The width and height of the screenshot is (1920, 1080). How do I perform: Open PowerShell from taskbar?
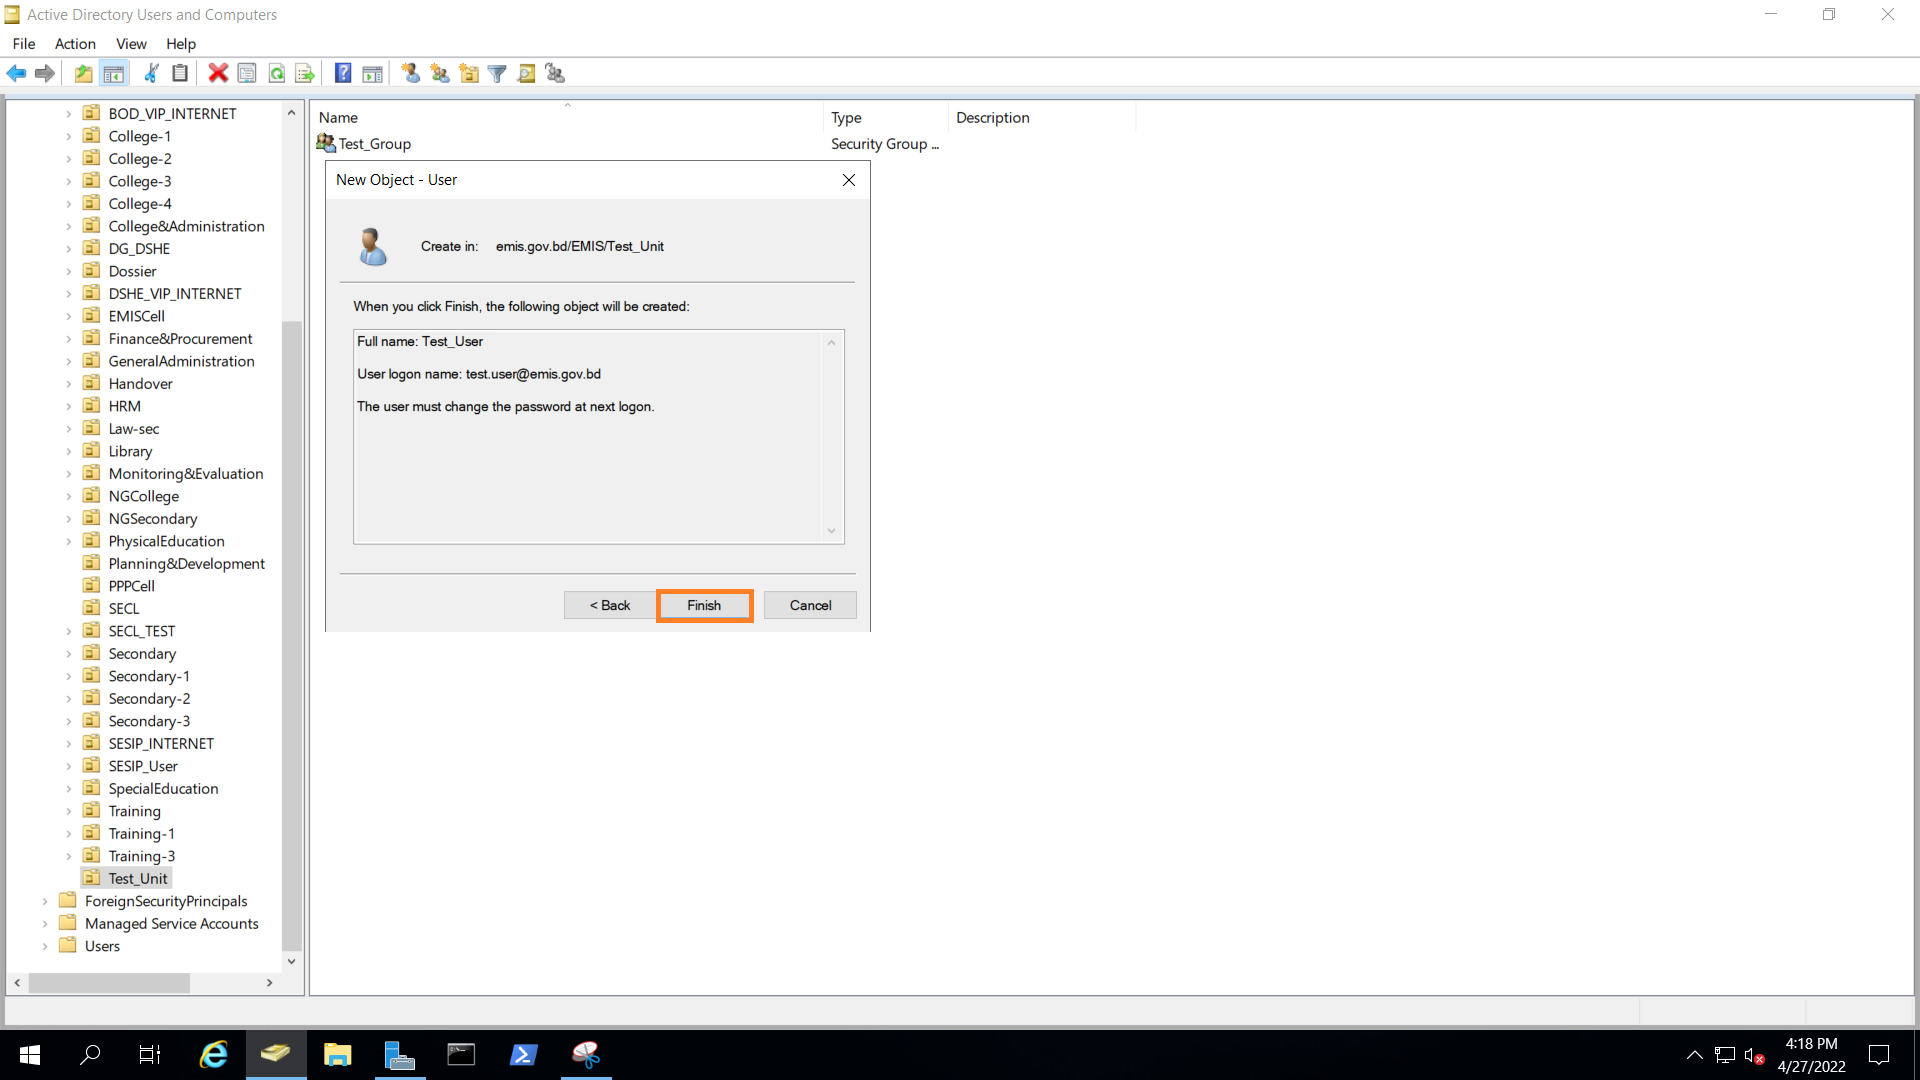pyautogui.click(x=524, y=1055)
